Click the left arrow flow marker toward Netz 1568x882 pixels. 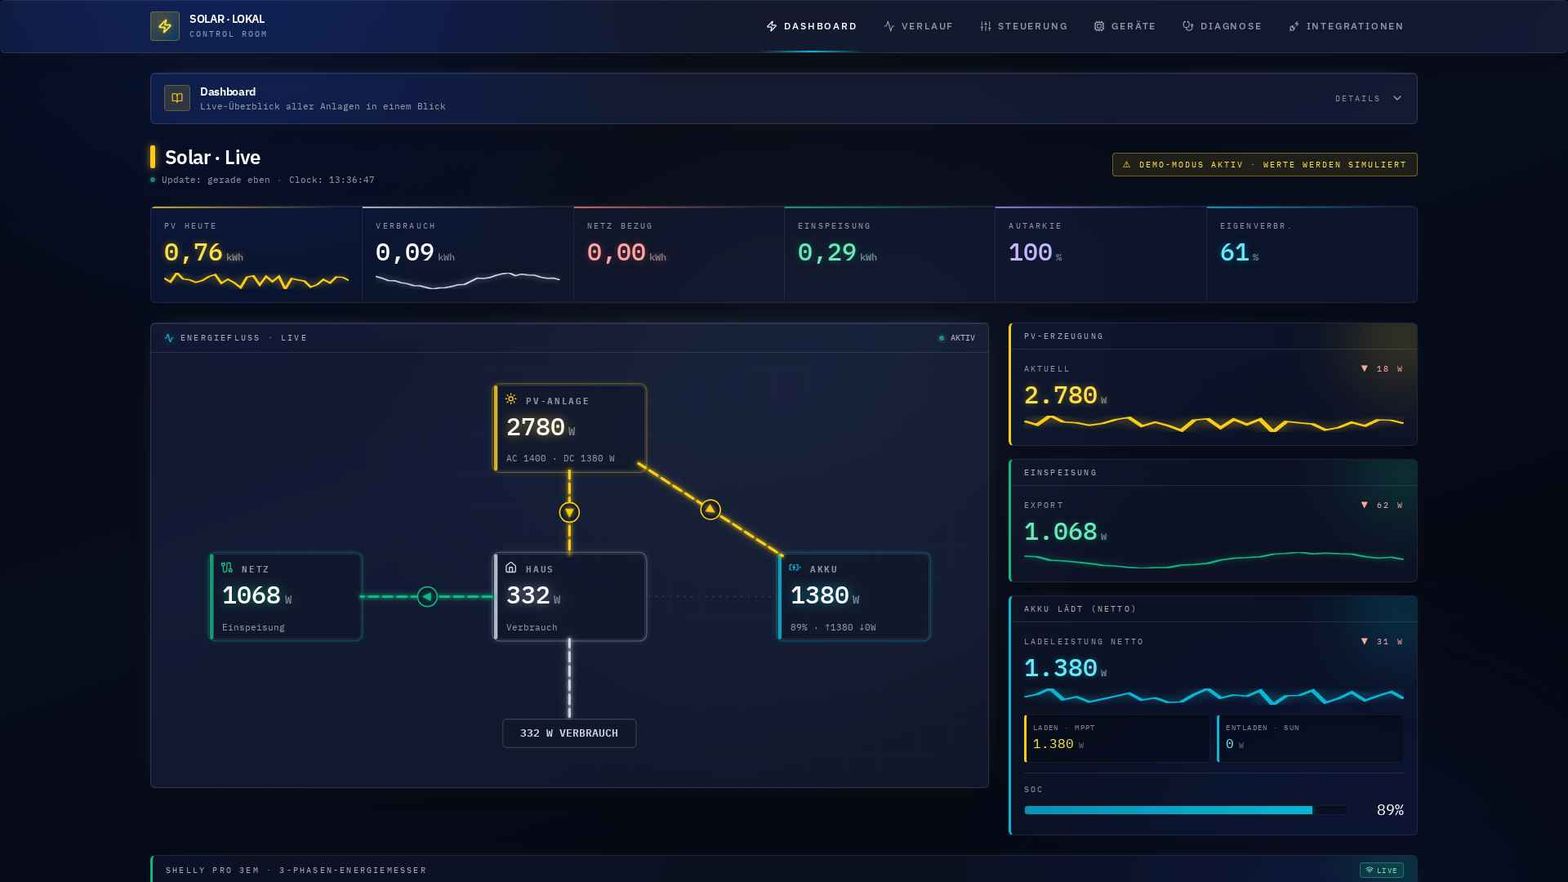(427, 597)
